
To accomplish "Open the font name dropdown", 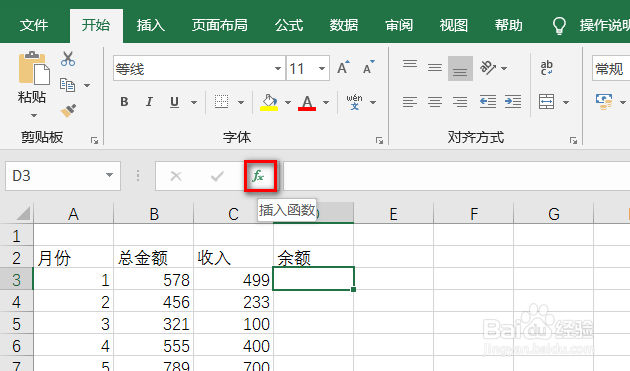I will click(278, 68).
